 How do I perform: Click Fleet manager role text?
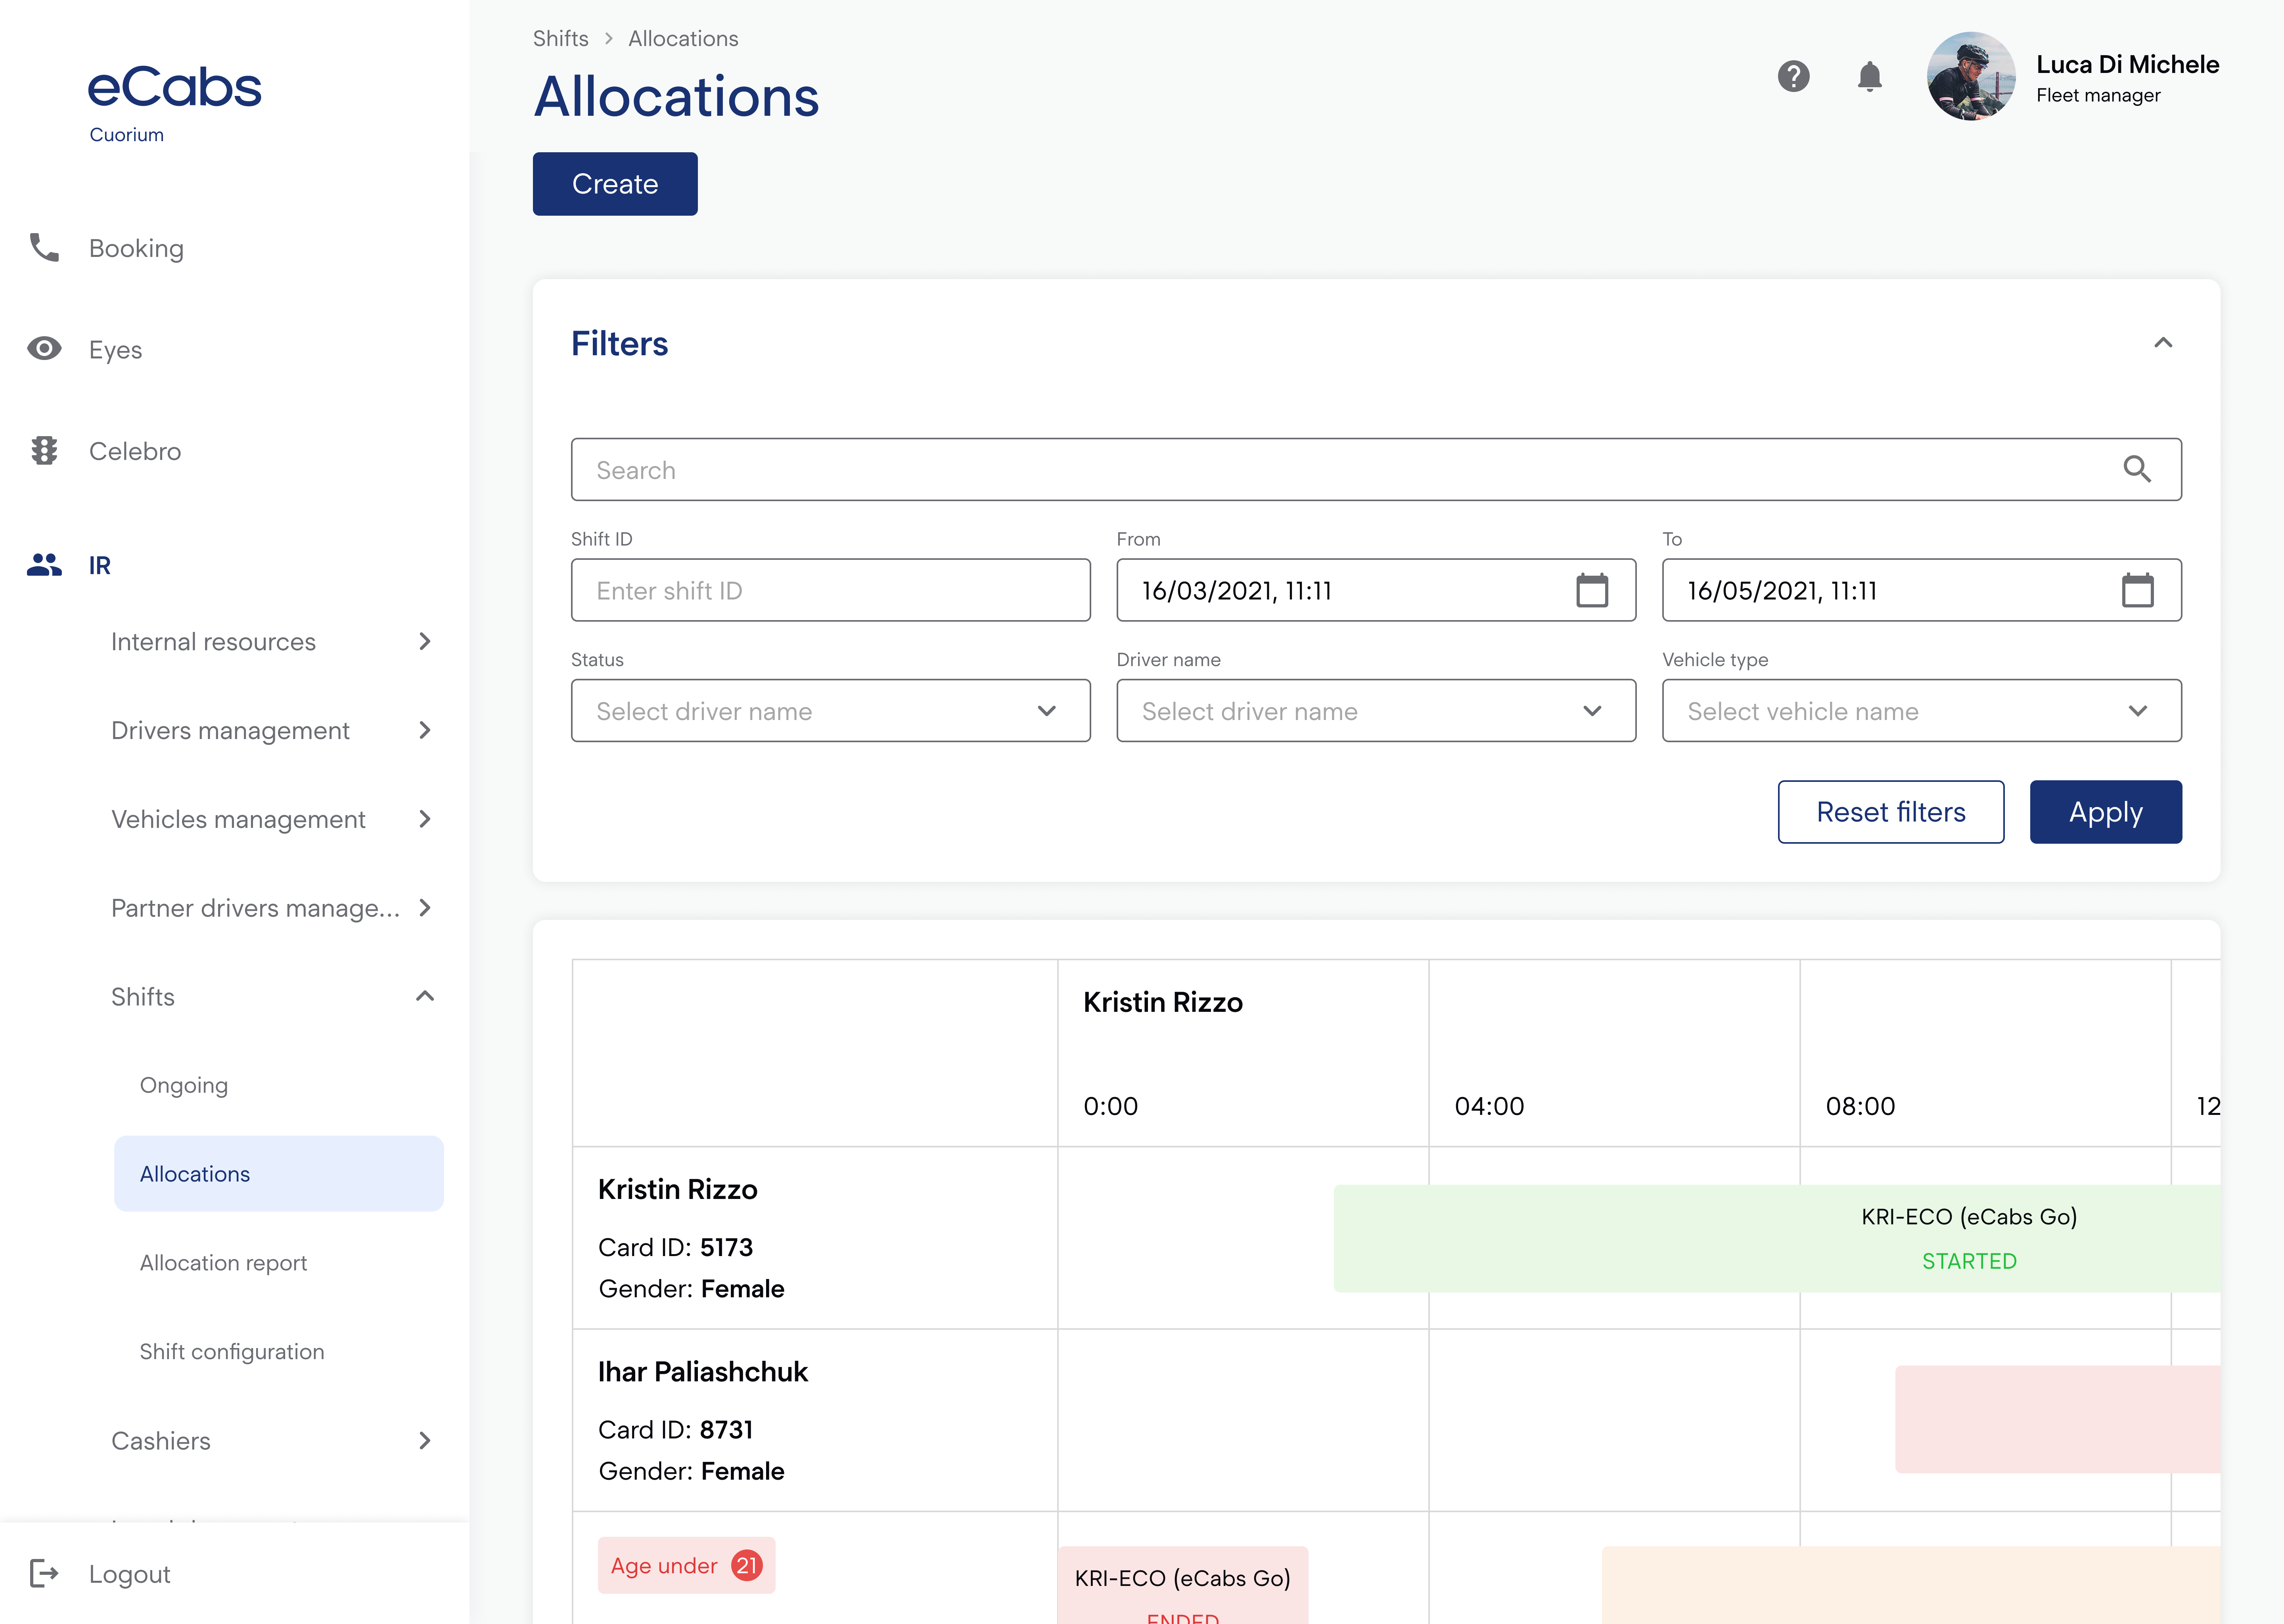click(2098, 95)
